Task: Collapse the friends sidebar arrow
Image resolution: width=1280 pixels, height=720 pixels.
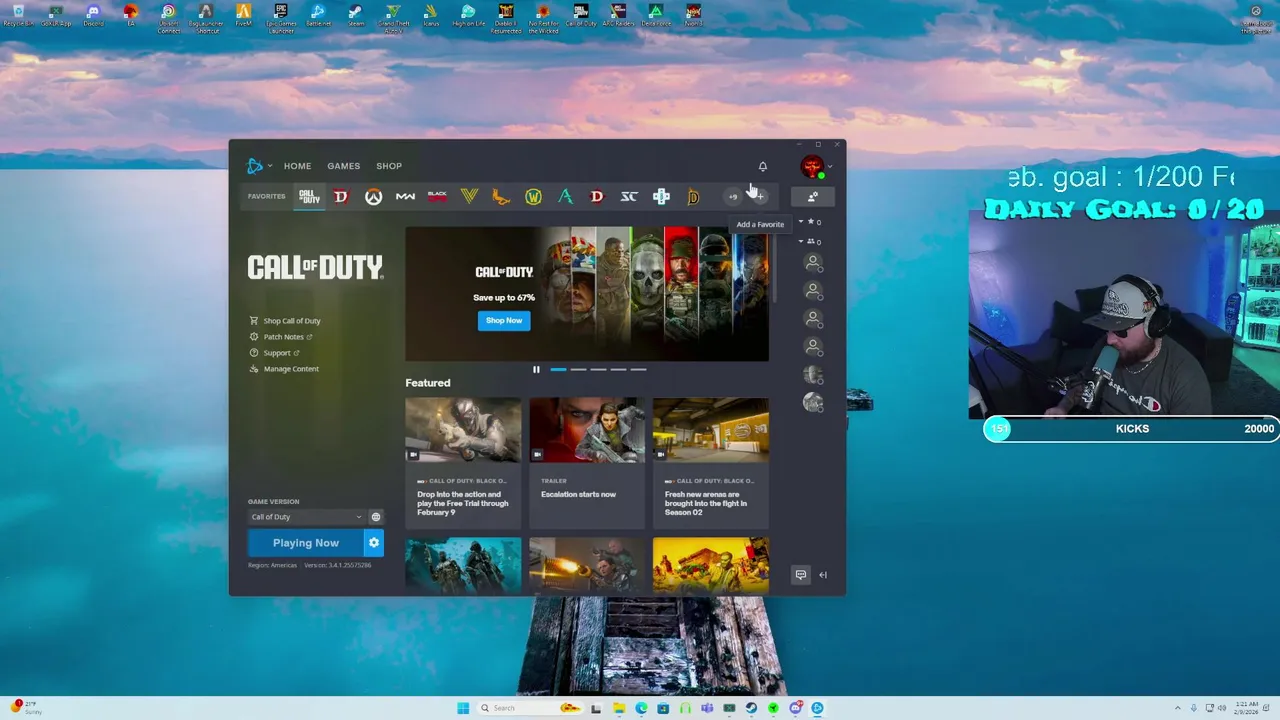Action: (823, 575)
